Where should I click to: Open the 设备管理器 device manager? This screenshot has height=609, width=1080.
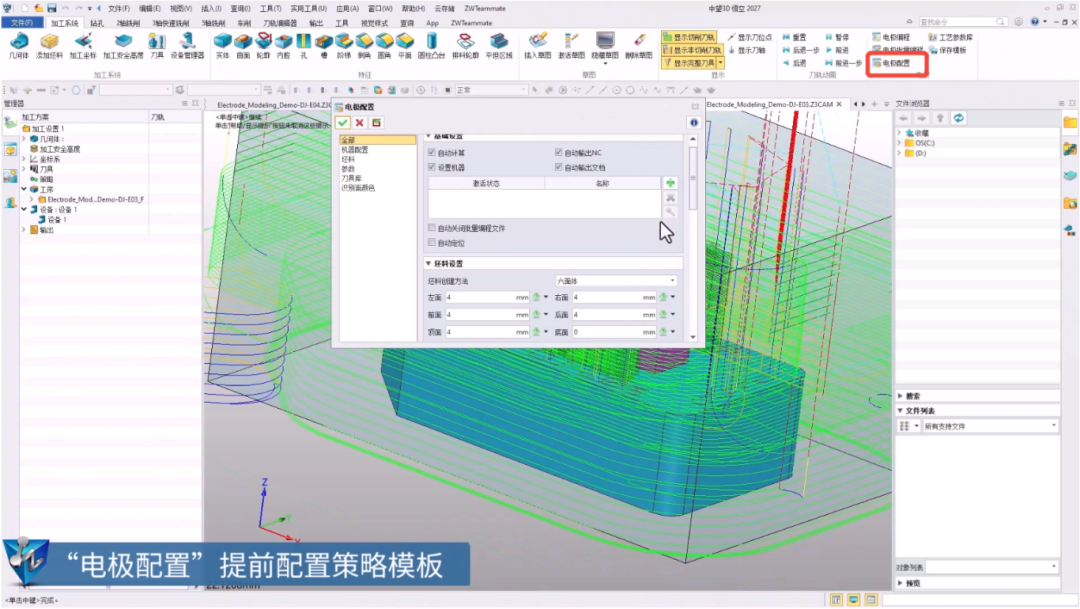point(187,45)
